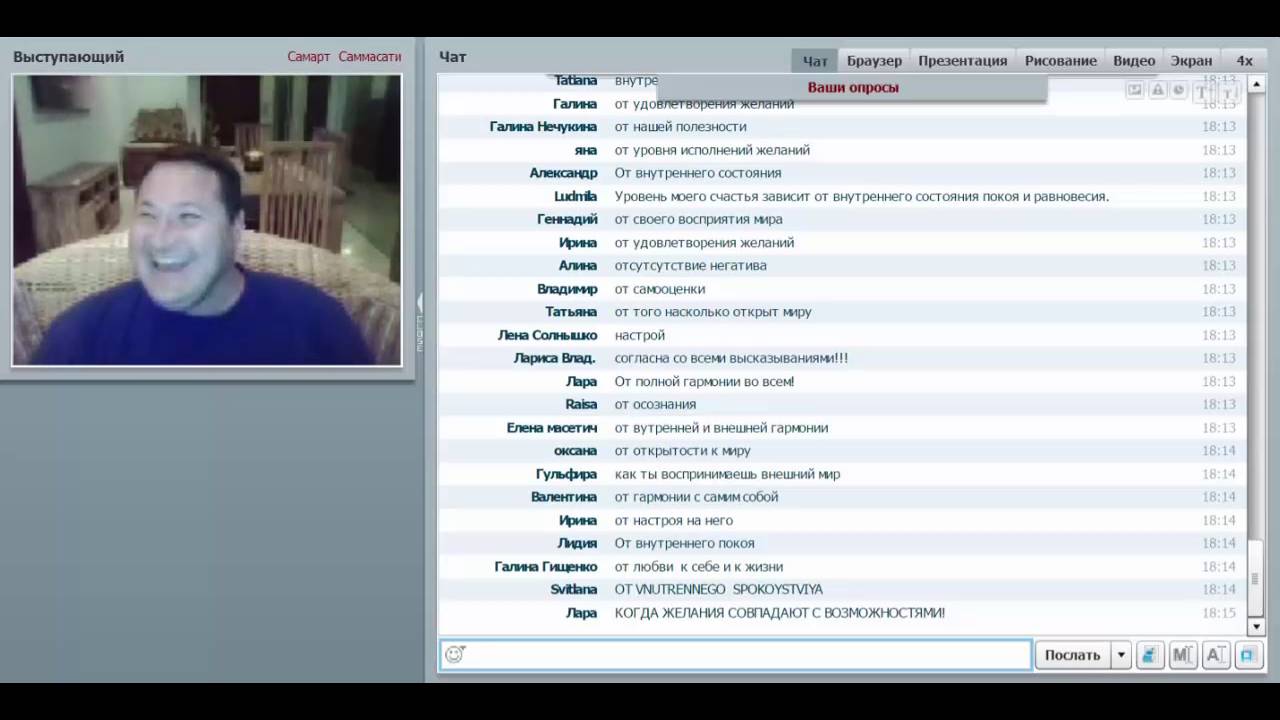The width and height of the screenshot is (1280, 720).
Task: Click username Лидия in chat
Action: click(577, 543)
